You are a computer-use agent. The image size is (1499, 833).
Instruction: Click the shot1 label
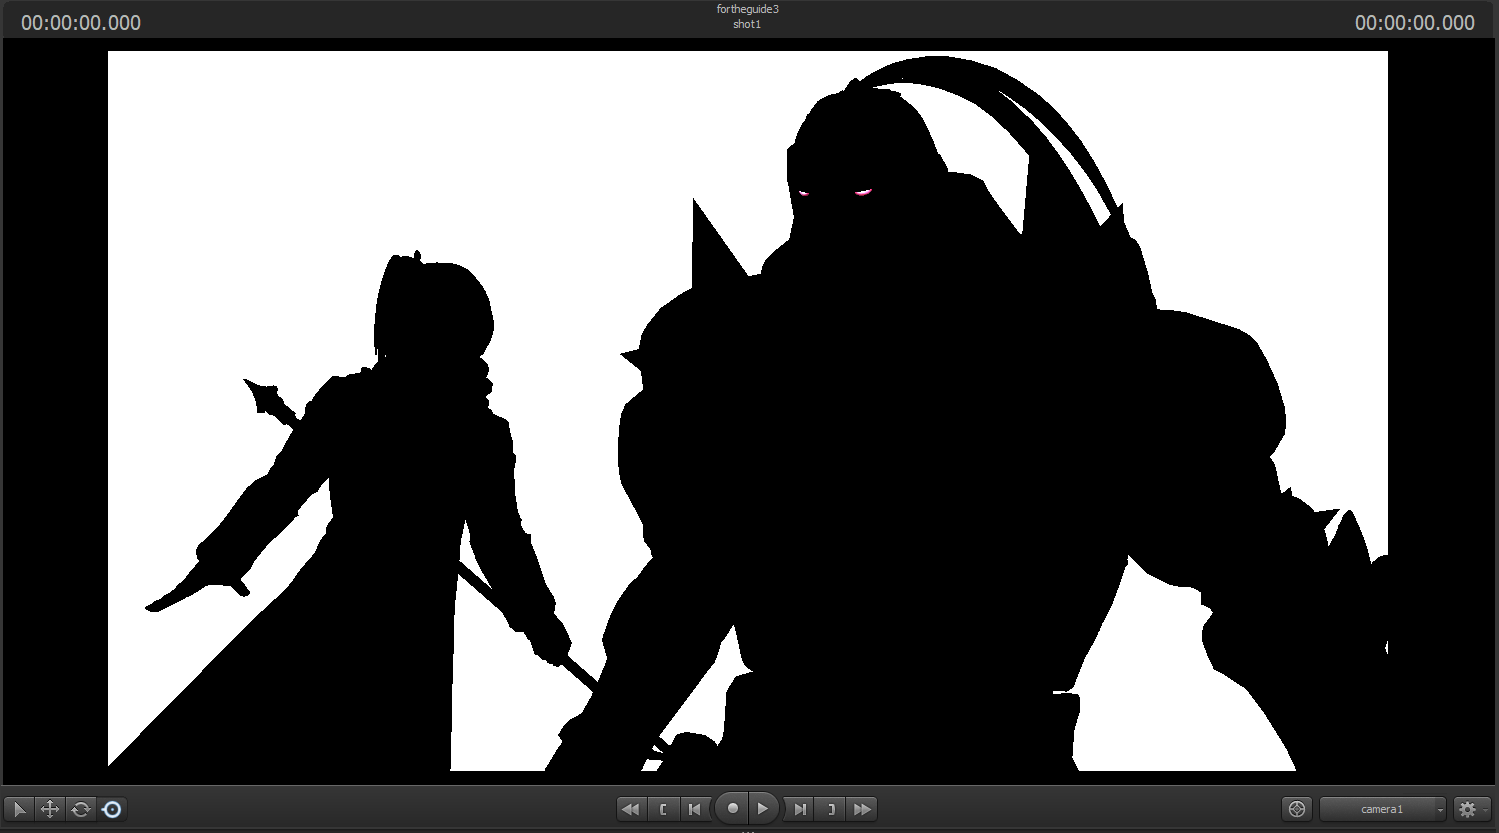[x=747, y=24]
